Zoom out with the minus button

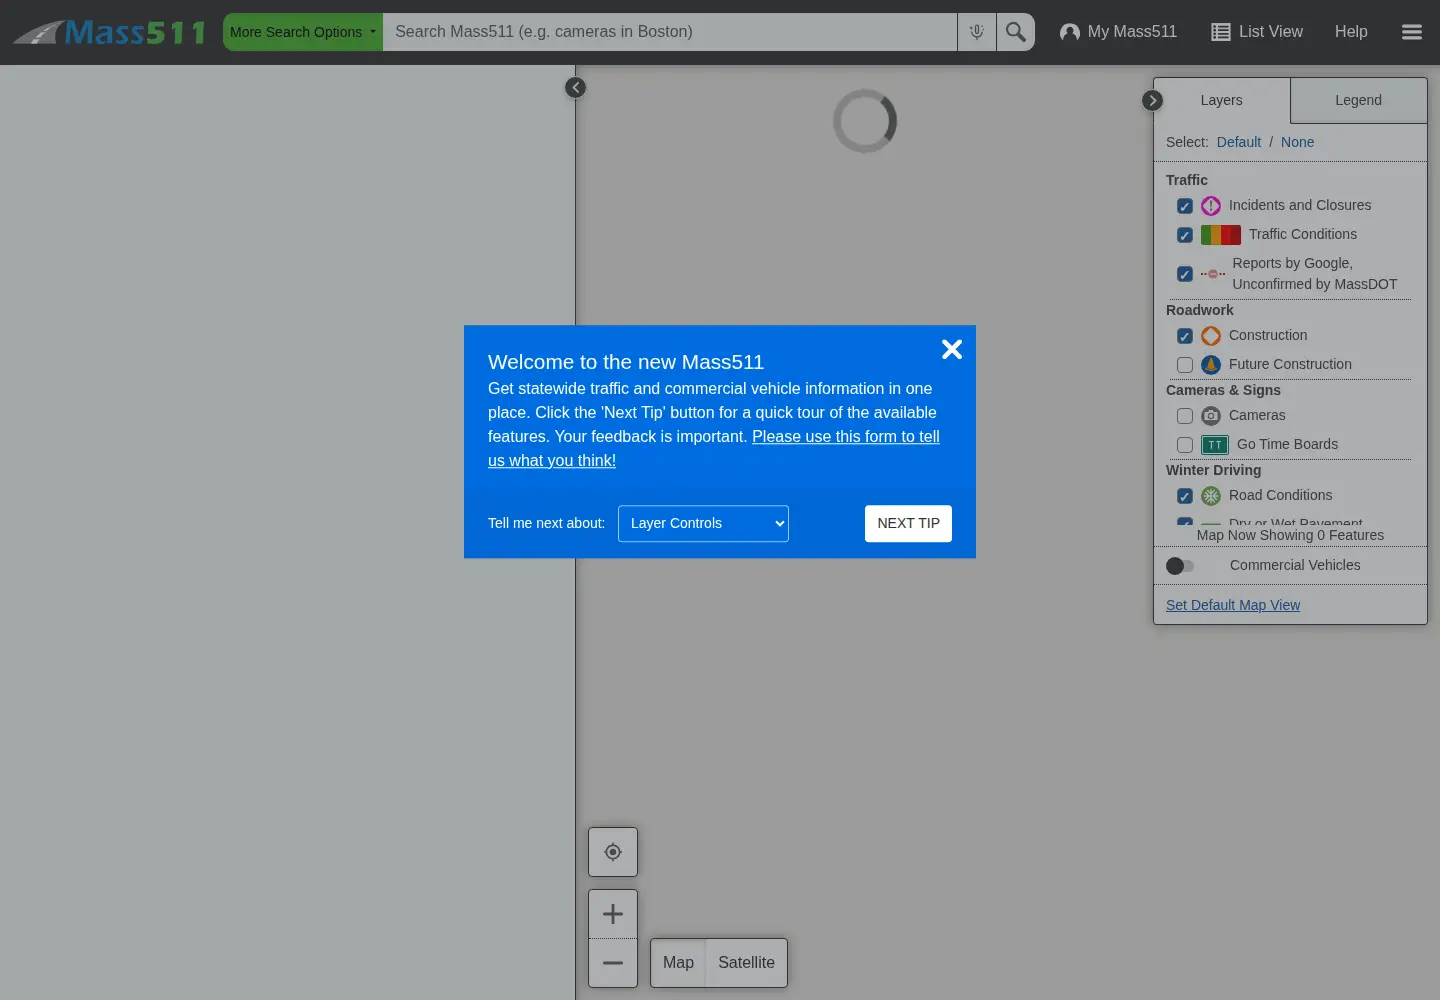pyautogui.click(x=613, y=963)
